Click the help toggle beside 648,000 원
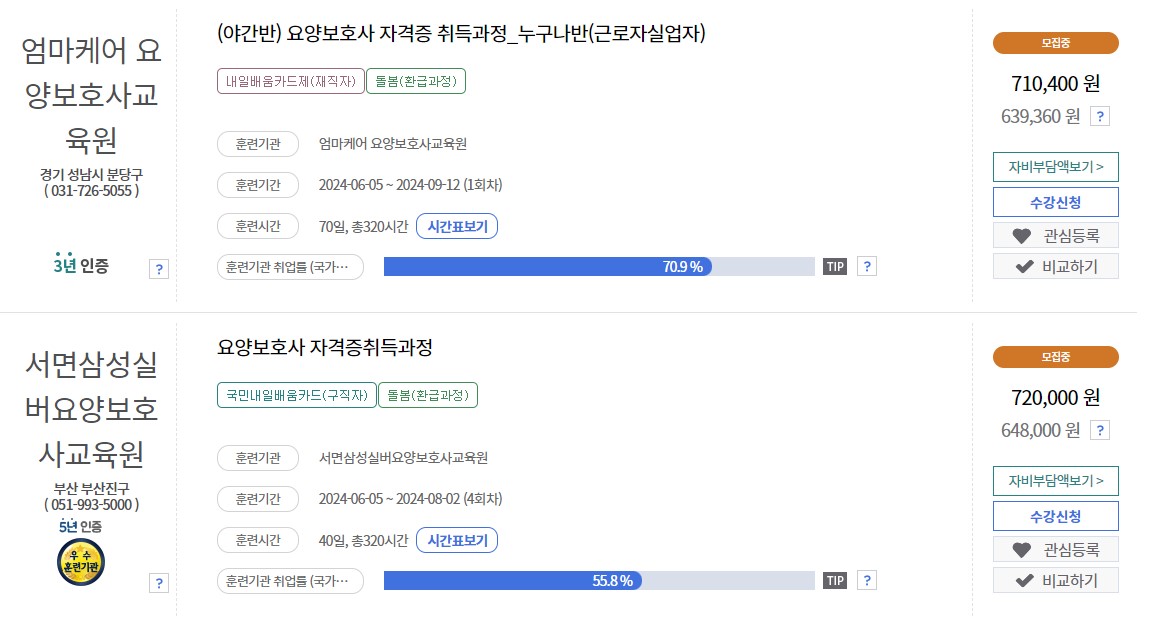Image resolution: width=1149 pixels, height=623 pixels. tap(1100, 429)
